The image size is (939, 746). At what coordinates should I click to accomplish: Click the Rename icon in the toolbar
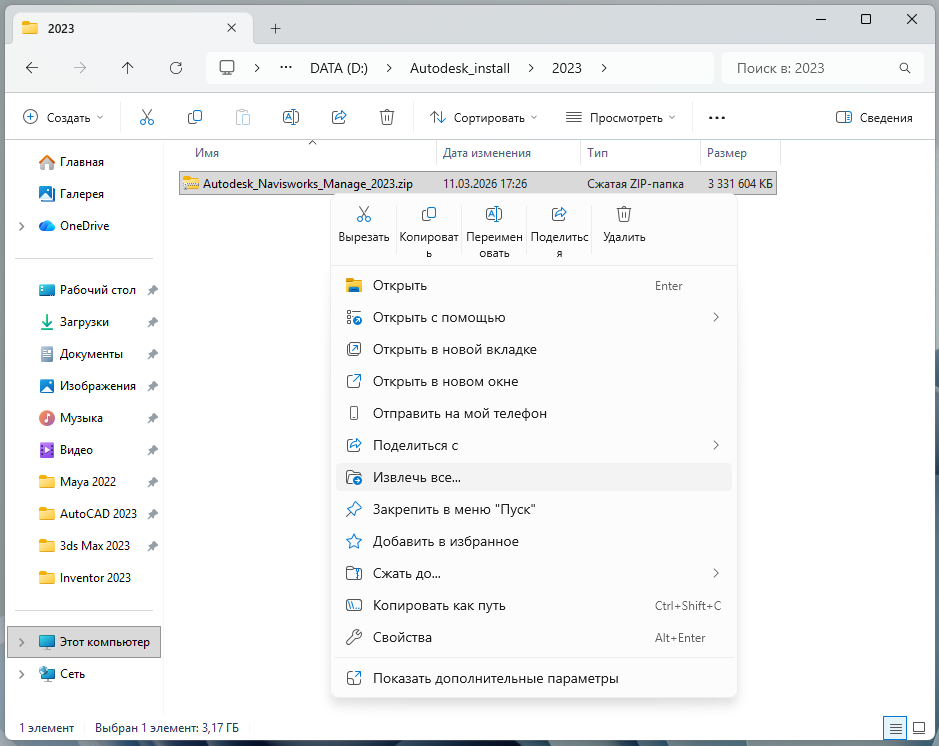[291, 117]
